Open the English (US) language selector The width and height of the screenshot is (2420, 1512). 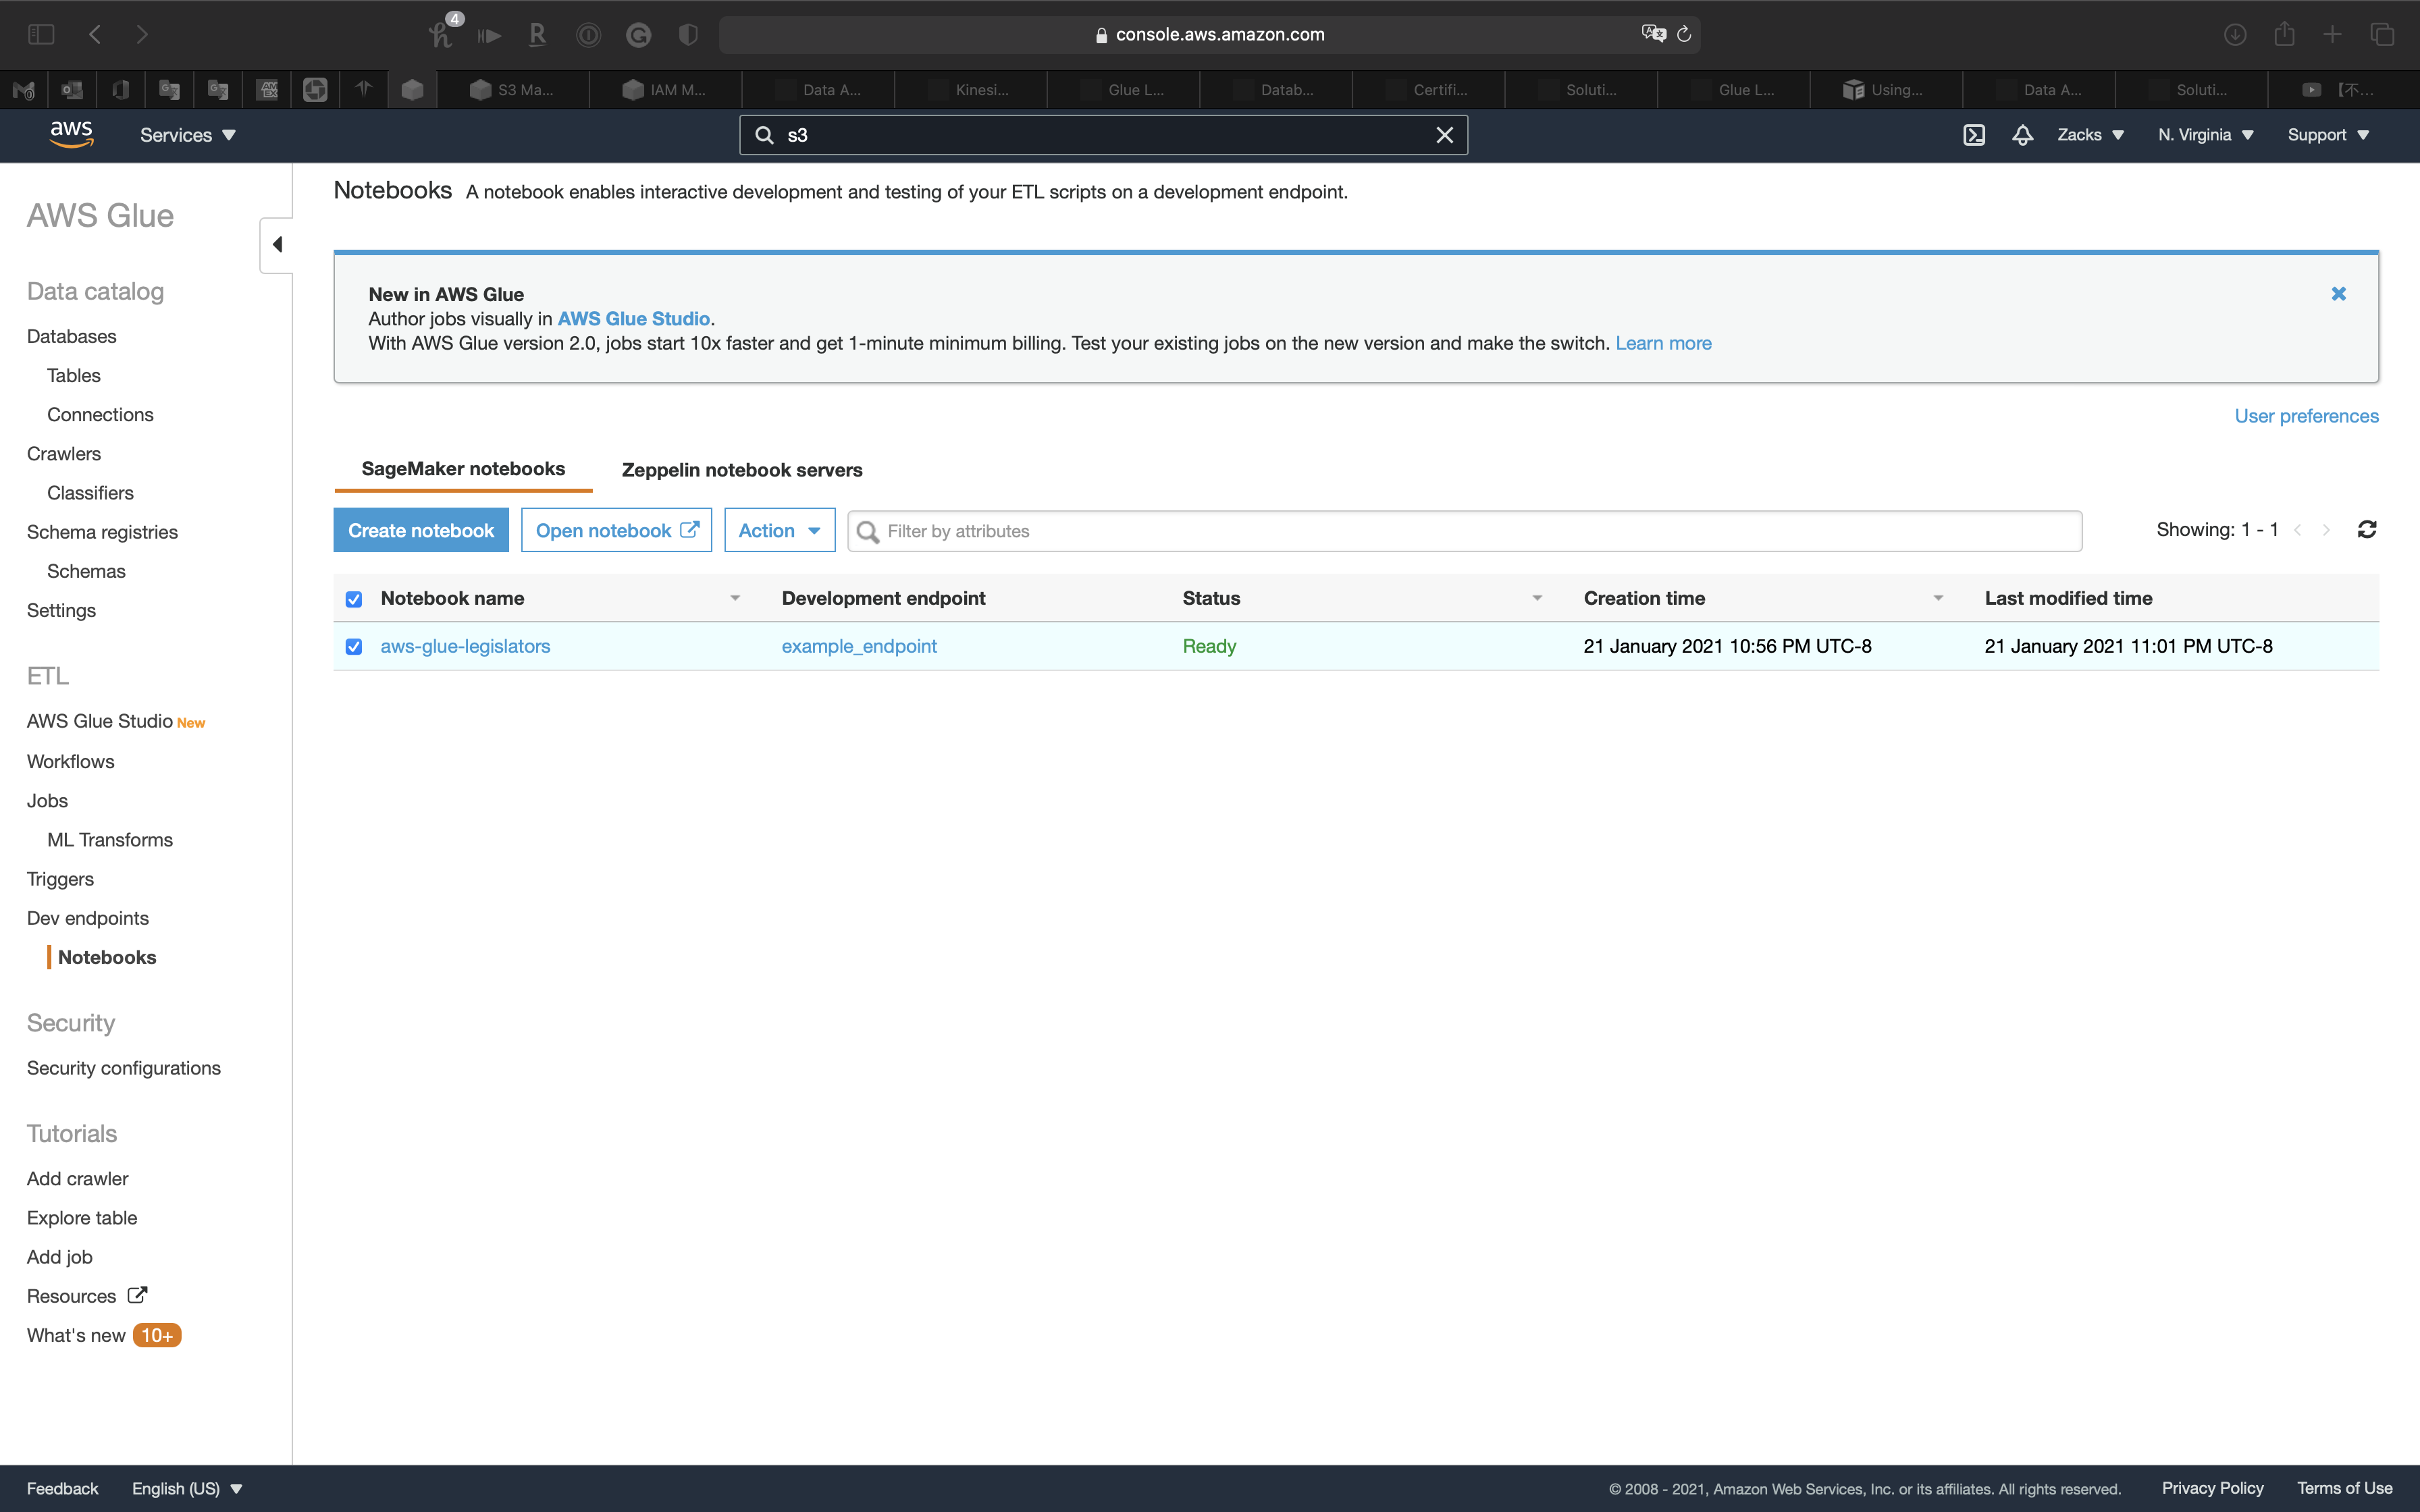[x=187, y=1488]
